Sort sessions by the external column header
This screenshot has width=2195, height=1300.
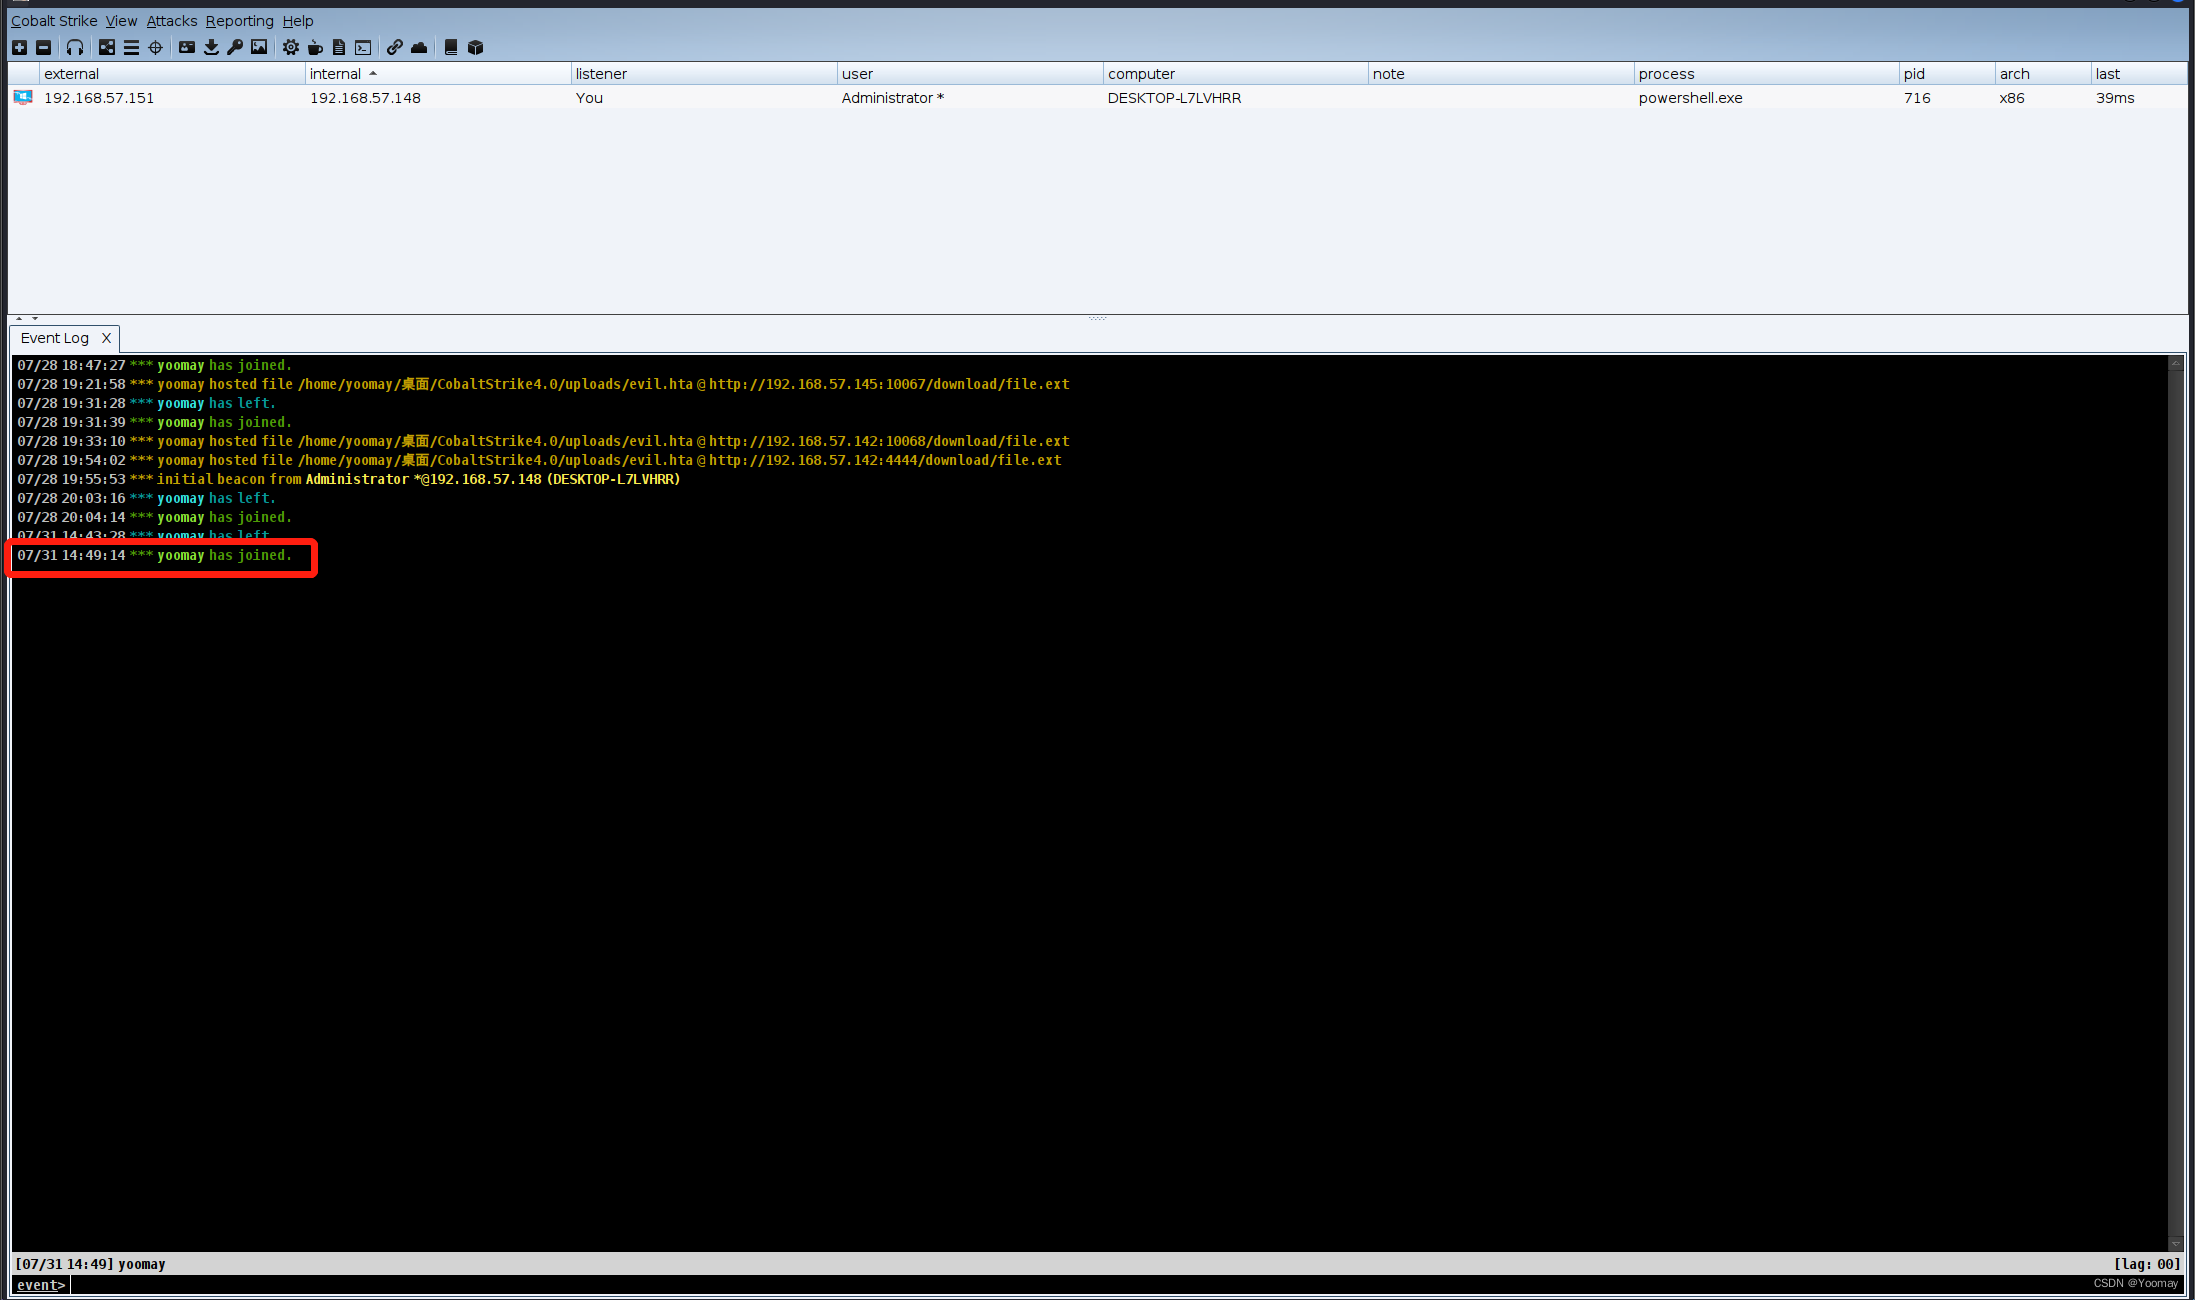(172, 74)
